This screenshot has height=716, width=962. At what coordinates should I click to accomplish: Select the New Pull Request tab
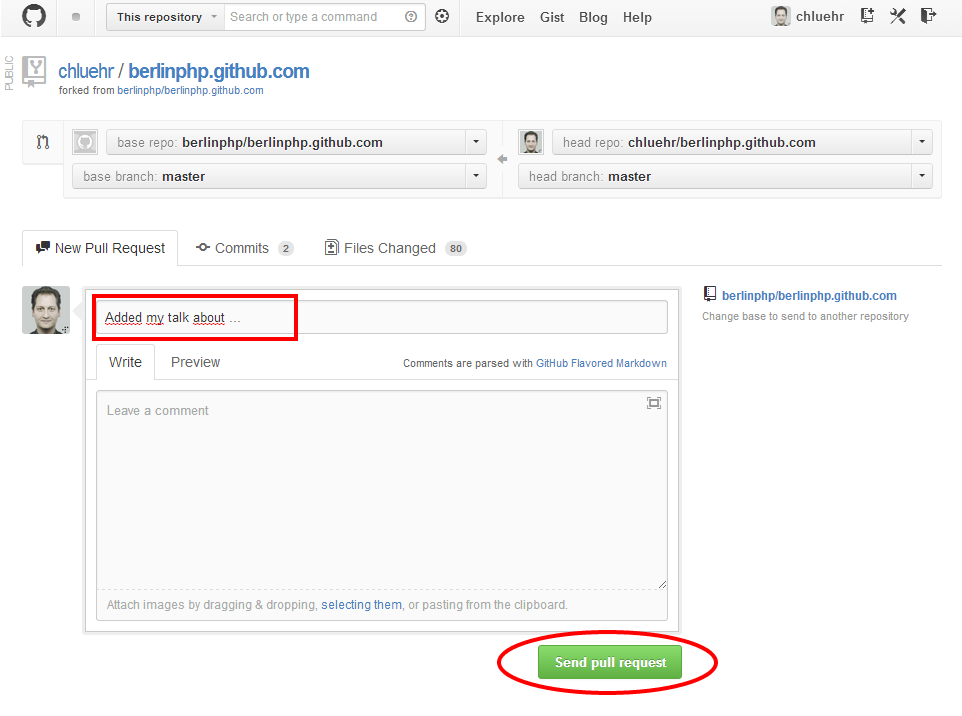tap(100, 248)
